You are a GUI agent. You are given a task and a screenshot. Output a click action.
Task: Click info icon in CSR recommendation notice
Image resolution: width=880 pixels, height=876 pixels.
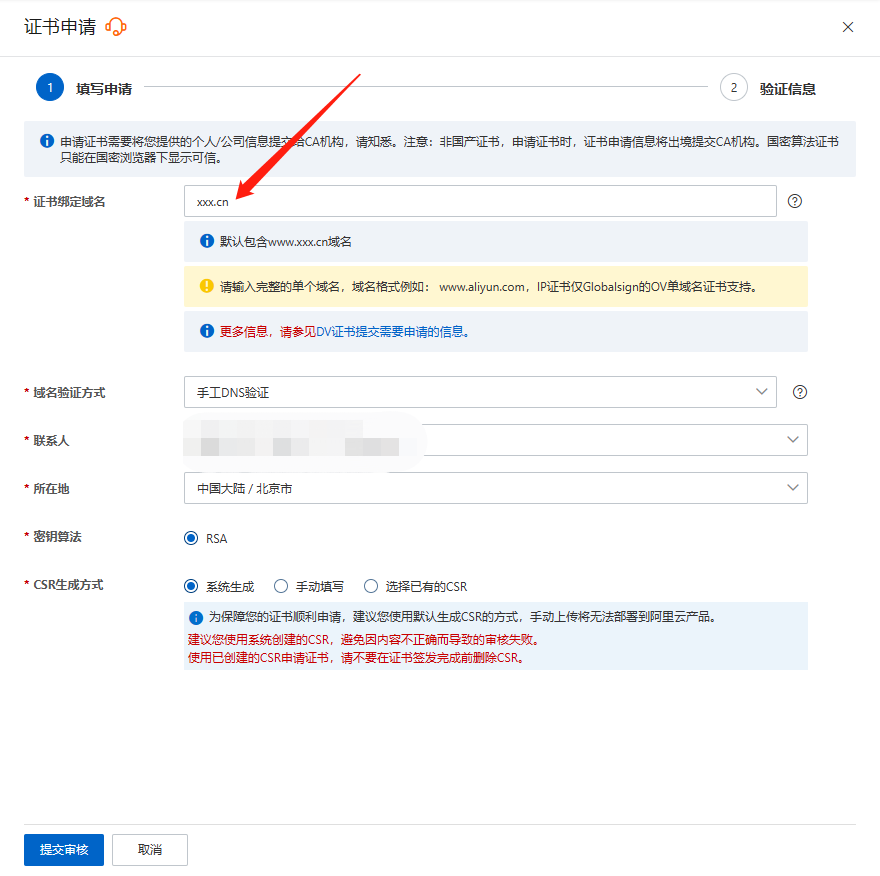coord(196,618)
